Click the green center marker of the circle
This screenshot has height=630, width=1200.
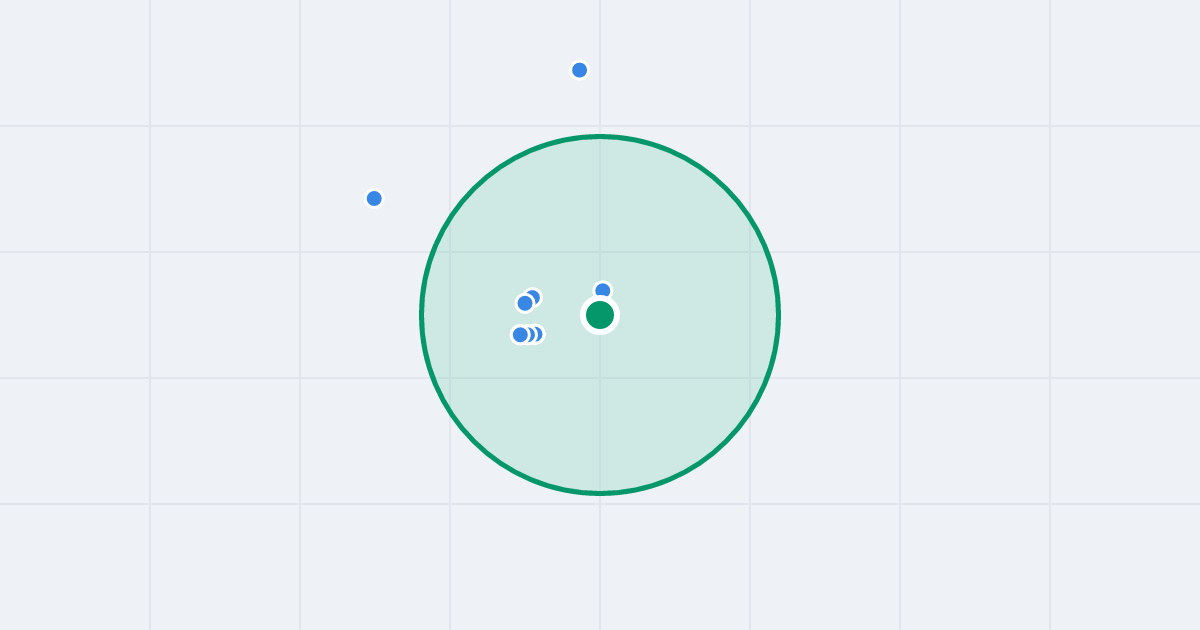[600, 315]
